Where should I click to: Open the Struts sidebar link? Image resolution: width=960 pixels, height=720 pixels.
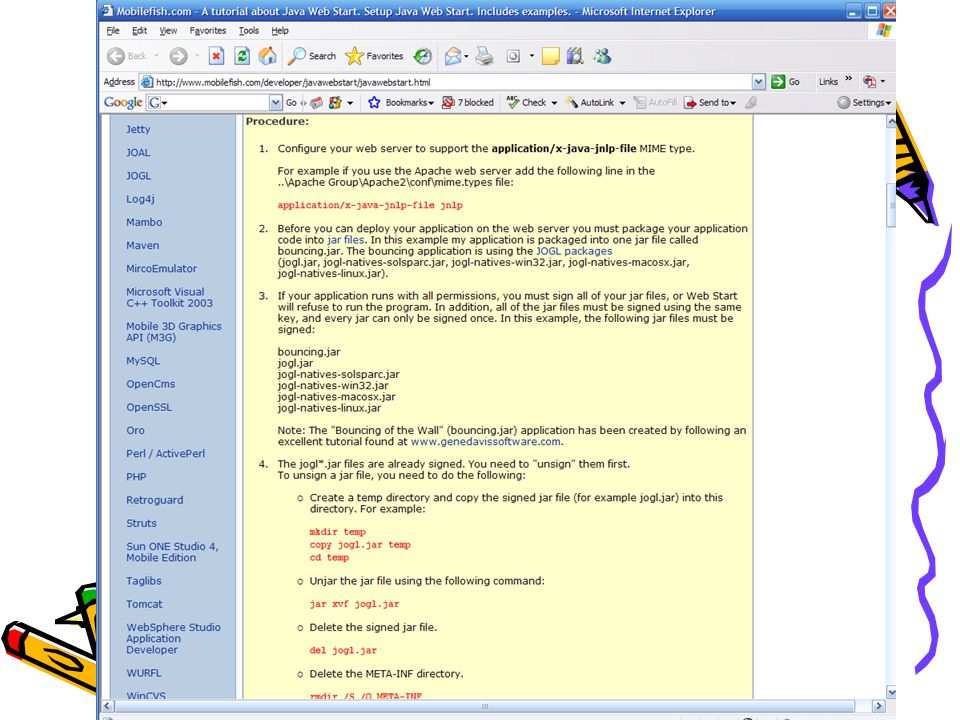coord(141,523)
